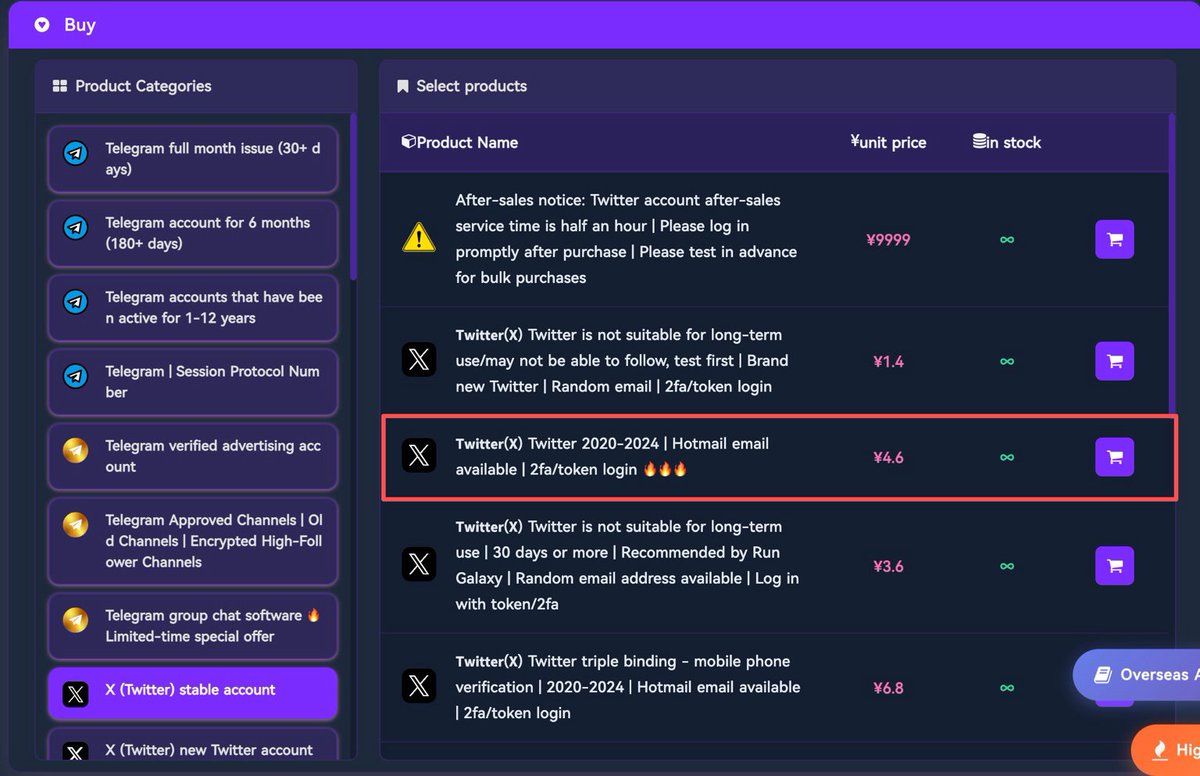
Task: Click X logo on ¥1.4 product row
Action: coord(419,360)
